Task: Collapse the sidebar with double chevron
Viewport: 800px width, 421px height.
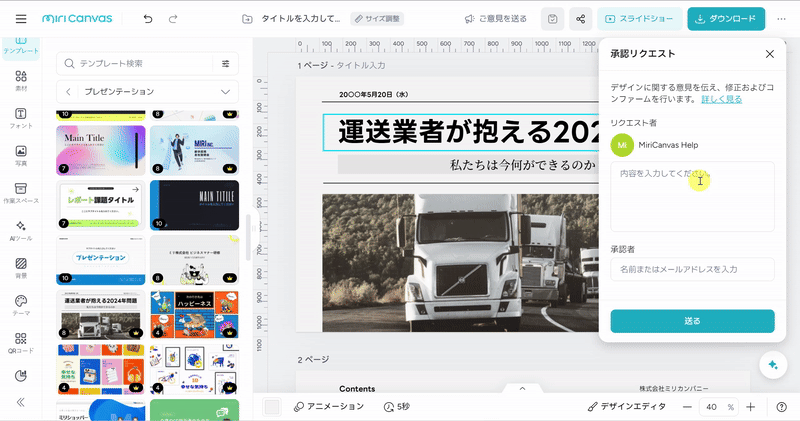Action: coord(21,402)
